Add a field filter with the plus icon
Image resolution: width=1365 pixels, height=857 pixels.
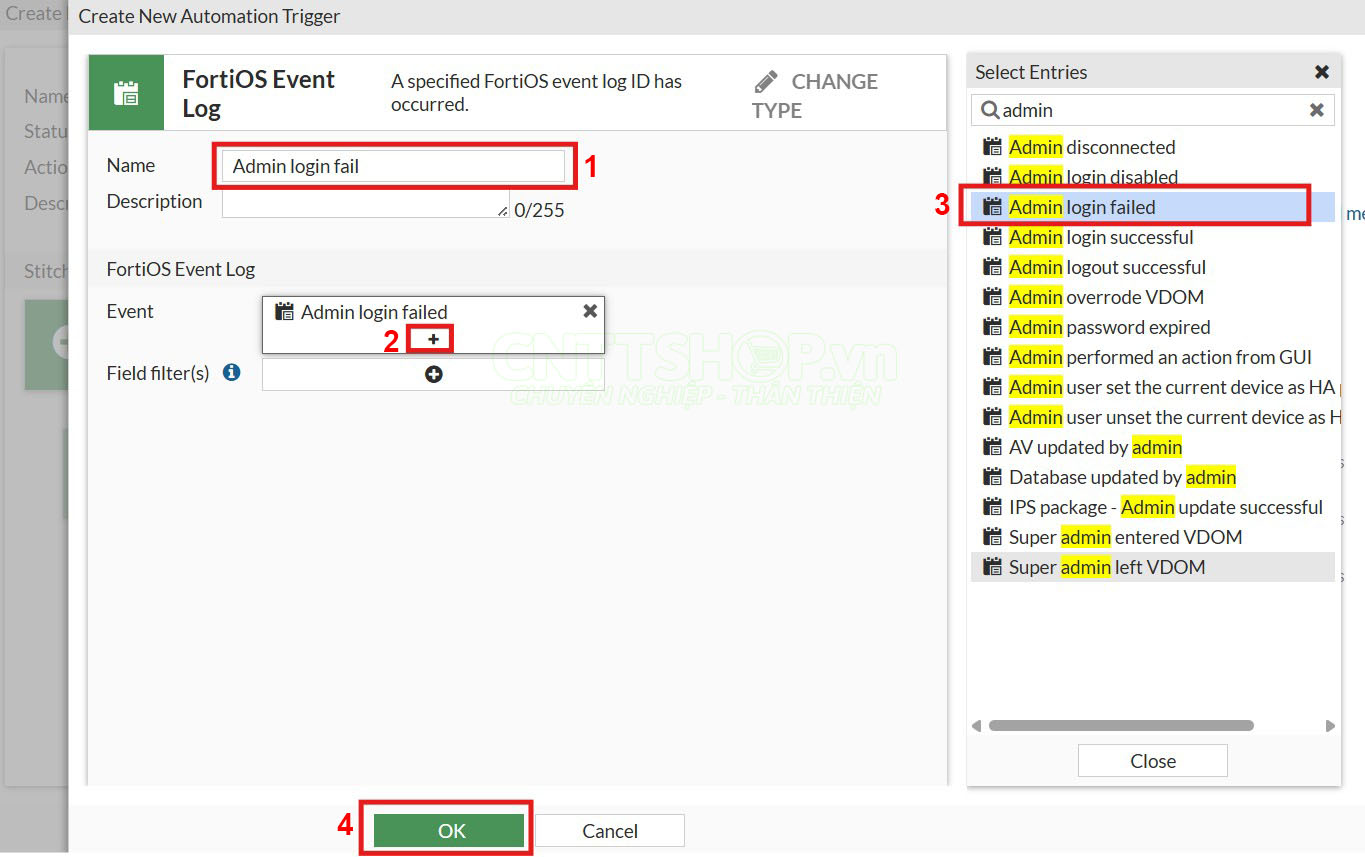(x=433, y=374)
